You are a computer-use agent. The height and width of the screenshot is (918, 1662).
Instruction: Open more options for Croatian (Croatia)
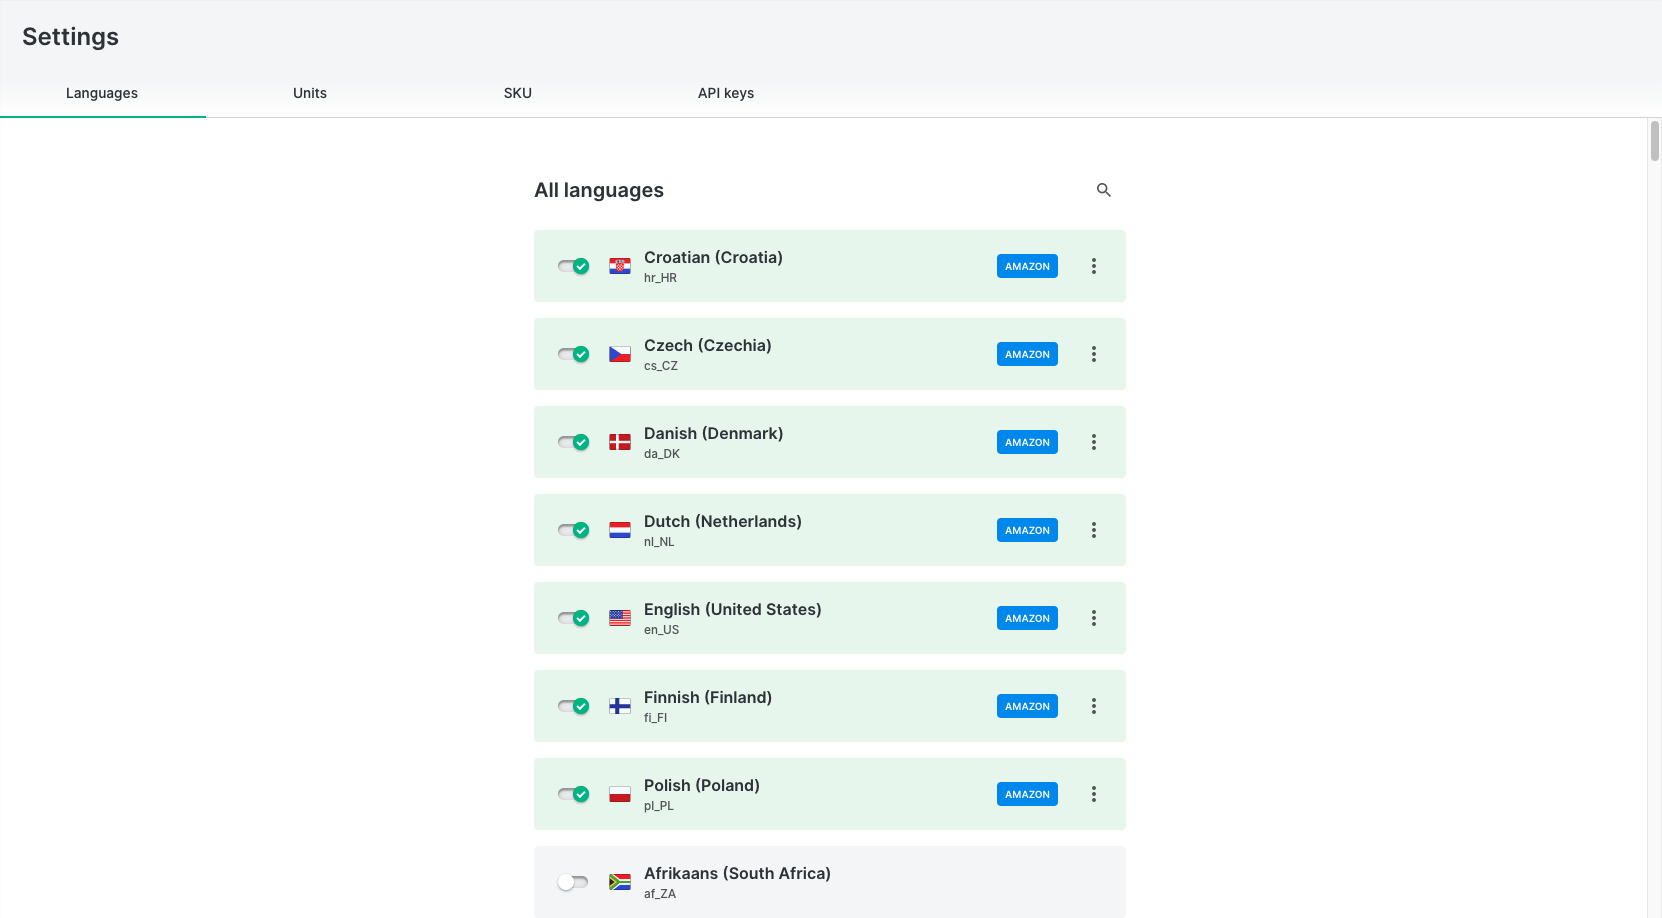click(1094, 266)
